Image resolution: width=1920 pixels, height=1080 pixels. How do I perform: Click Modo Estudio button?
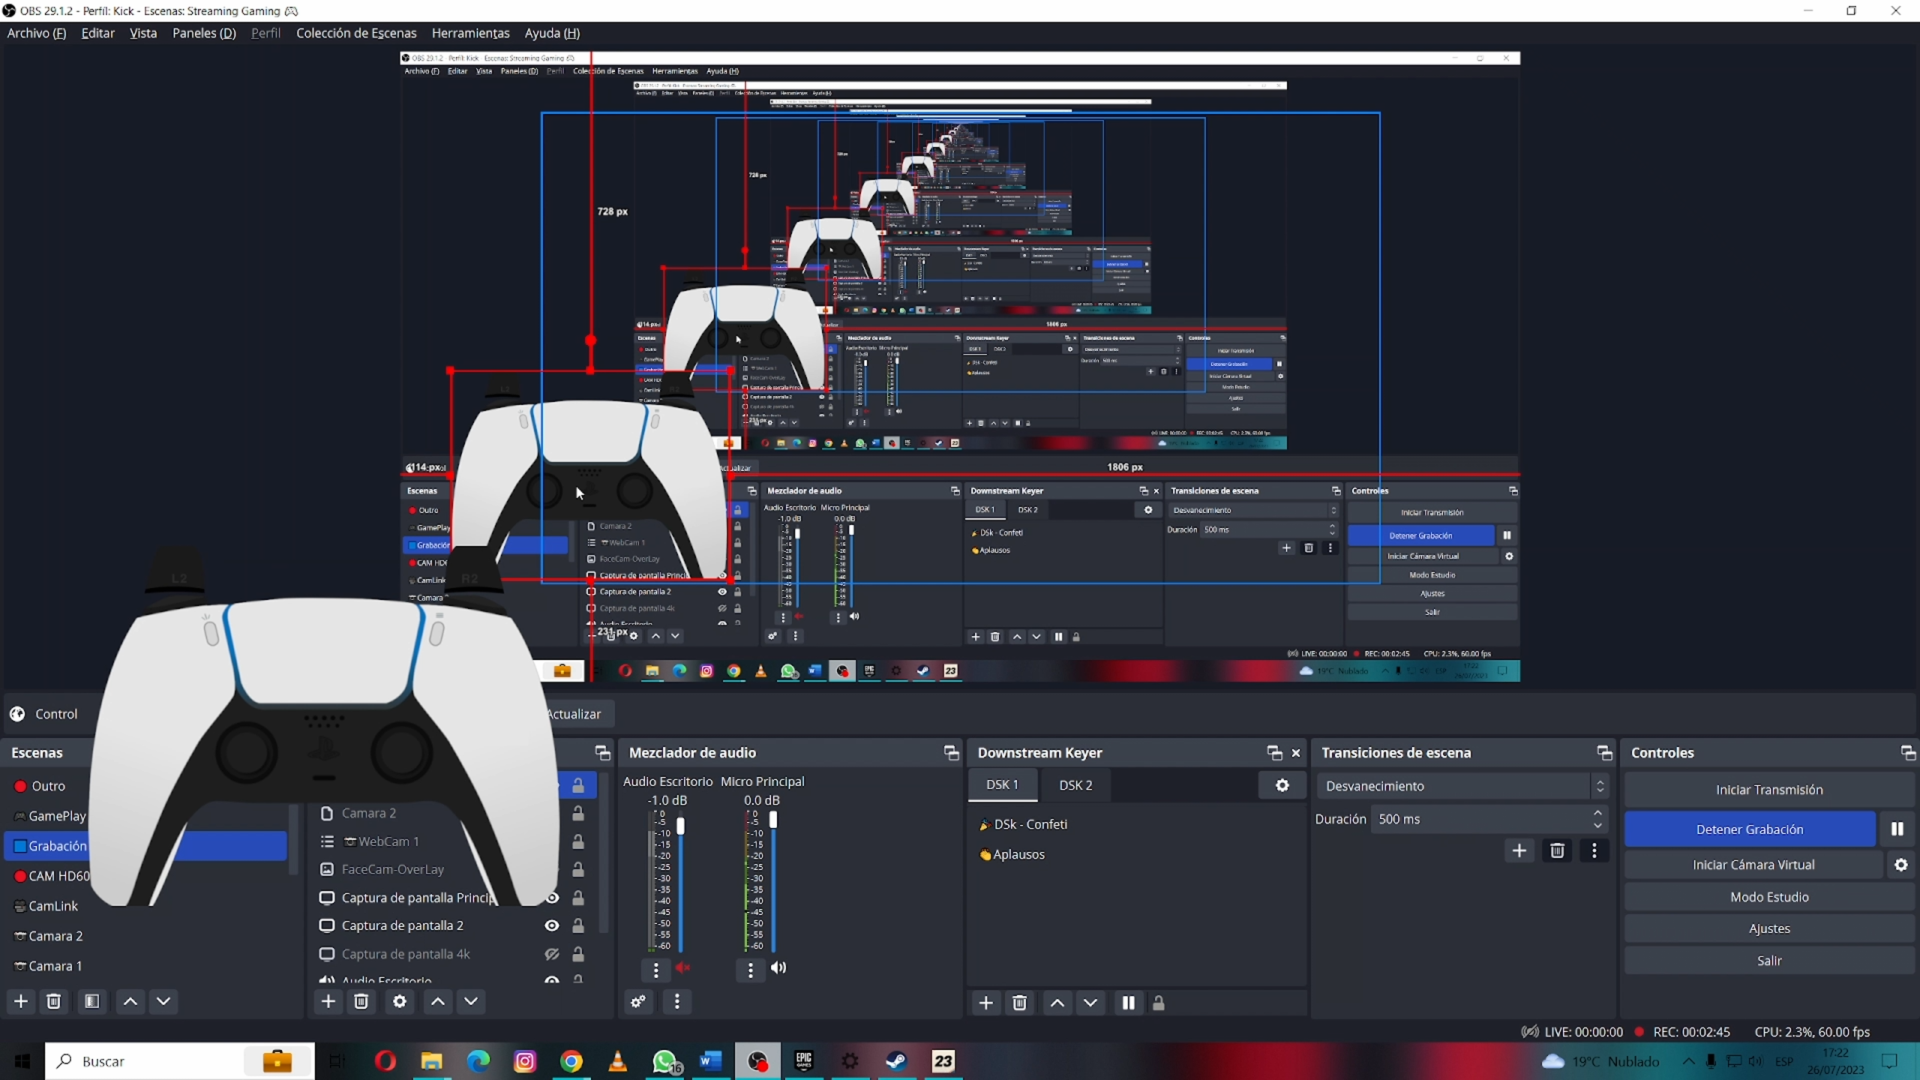[x=1768, y=897]
